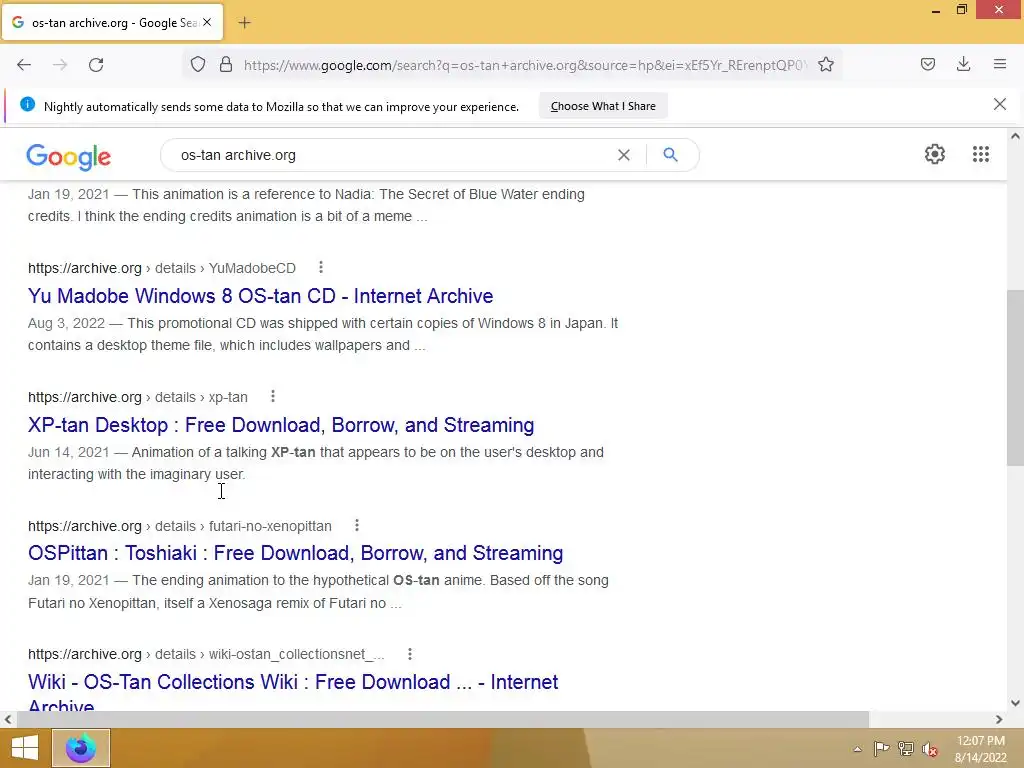Open tracking protection shield icon
The width and height of the screenshot is (1024, 768).
[x=198, y=65]
